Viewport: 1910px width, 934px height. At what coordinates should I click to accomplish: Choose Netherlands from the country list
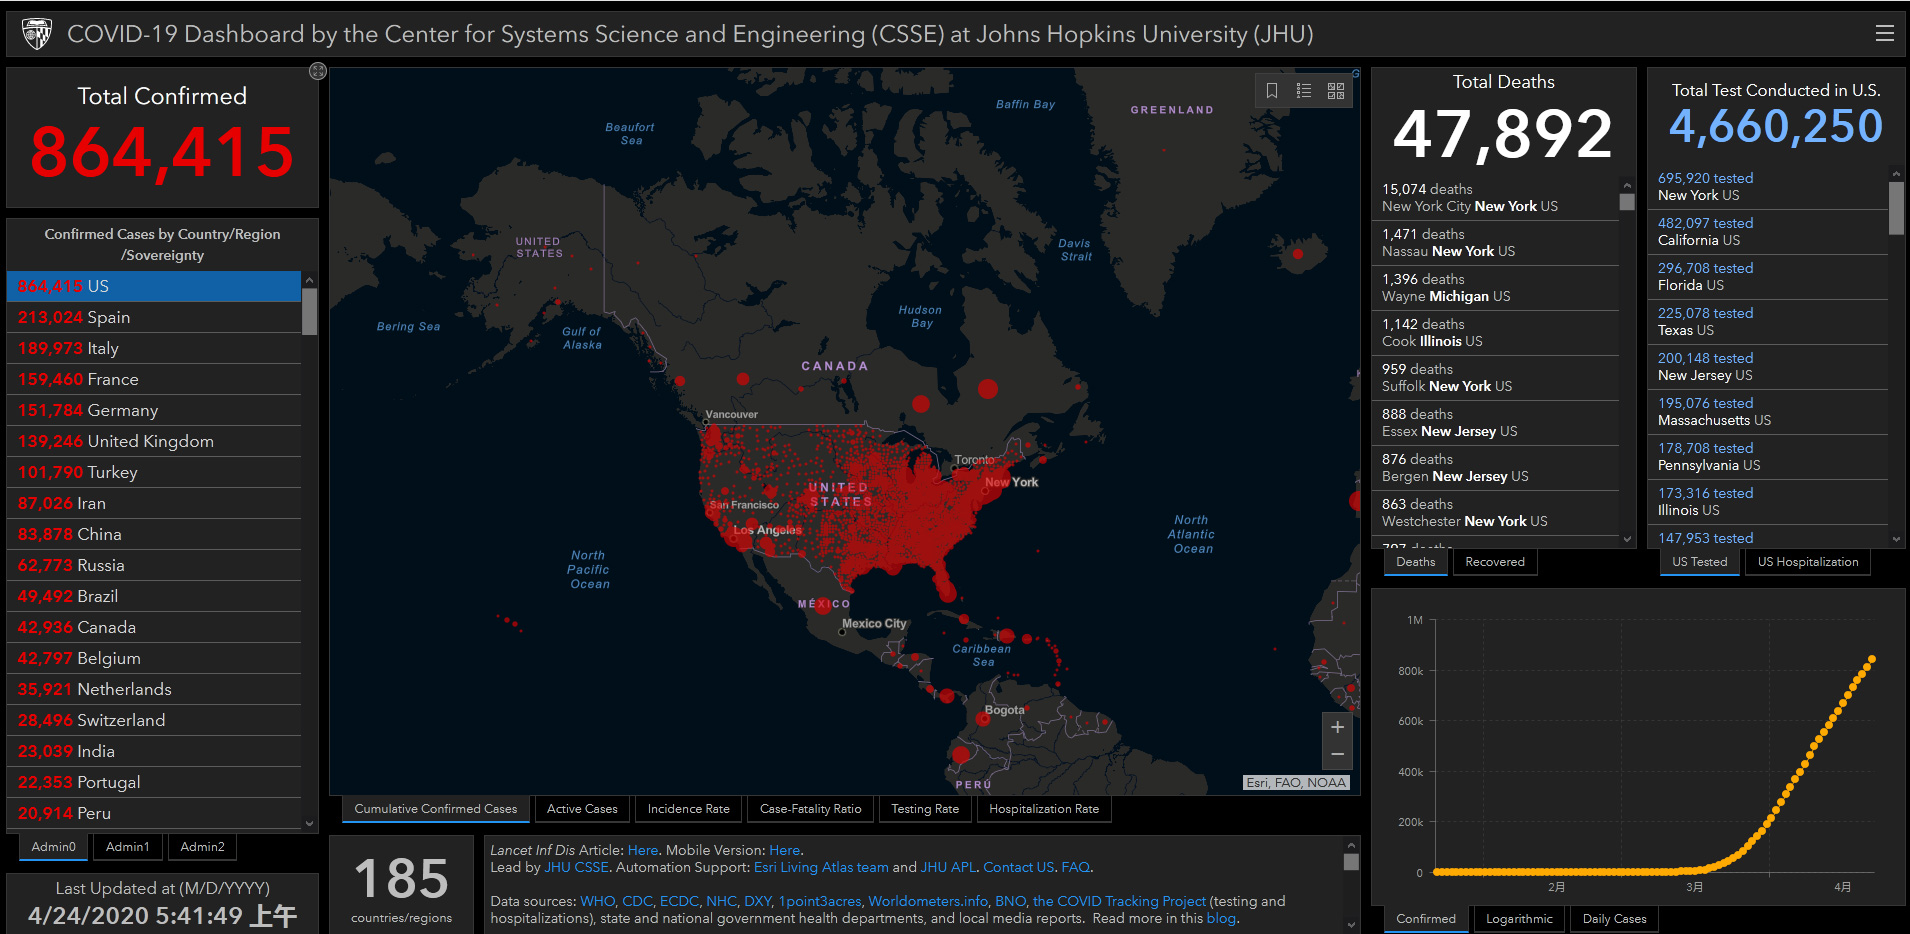click(x=154, y=689)
